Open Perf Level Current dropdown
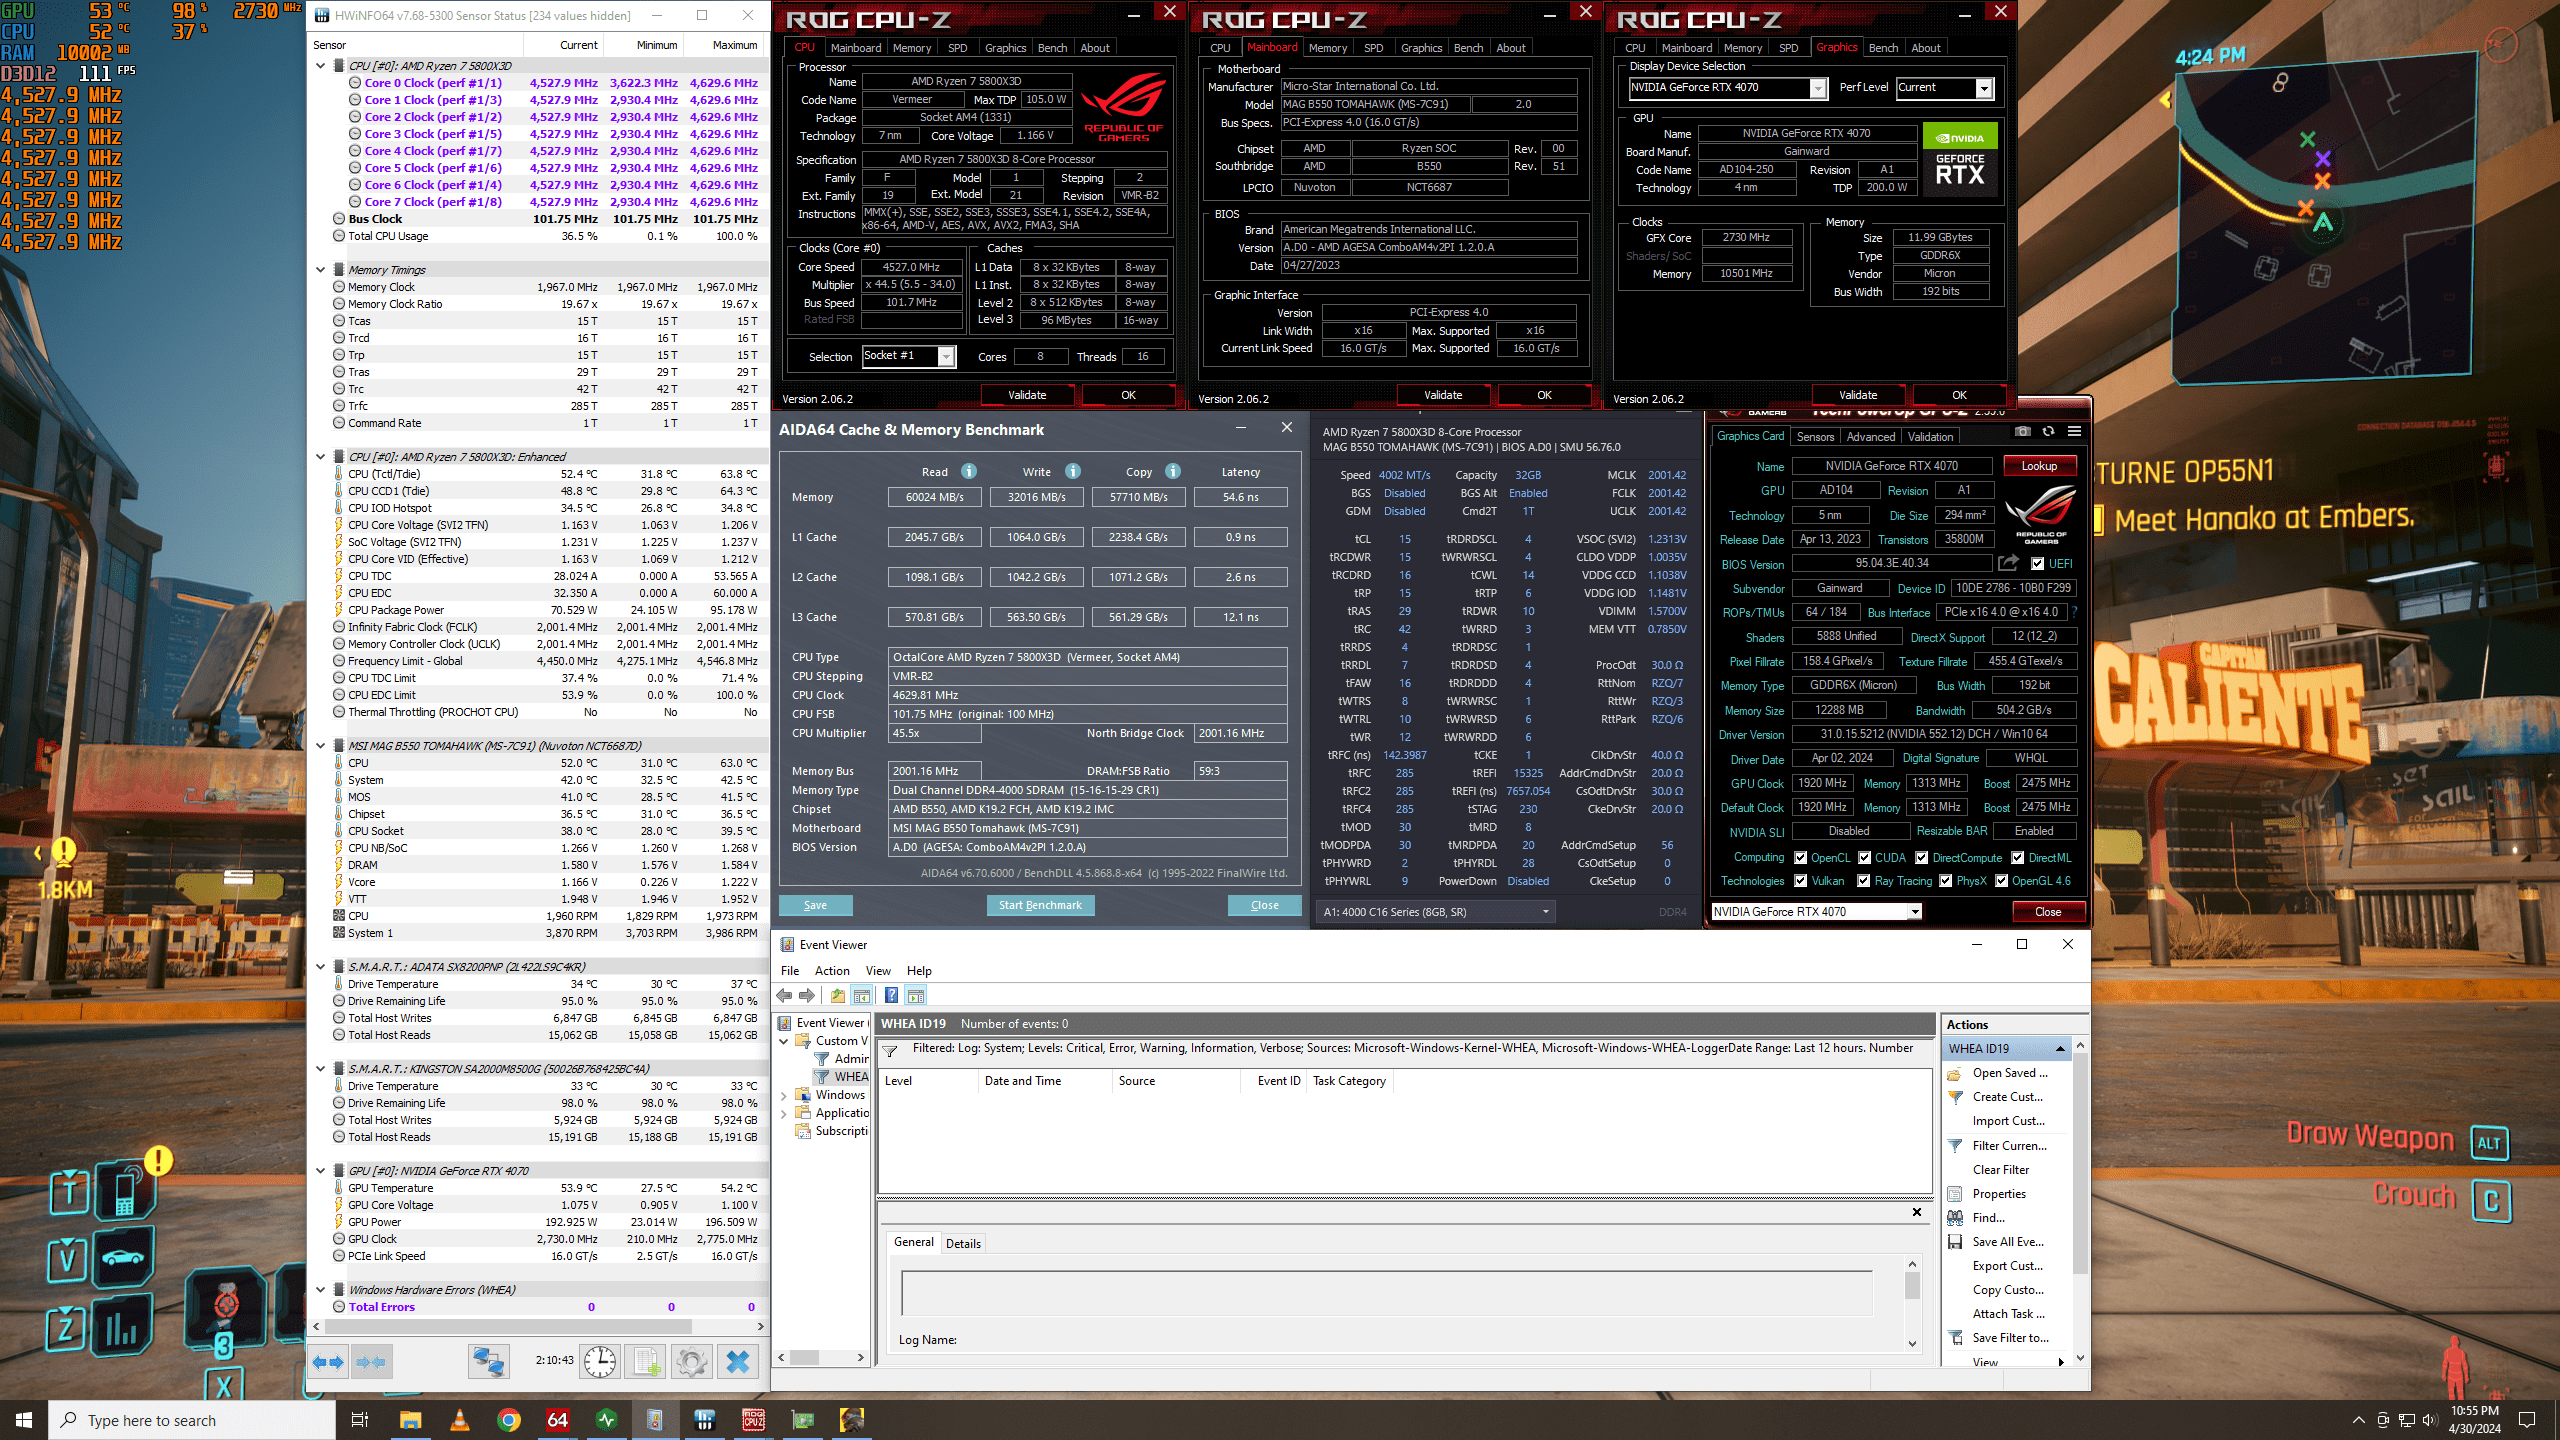Screen dimensions: 2560x1440 coord(1945,88)
